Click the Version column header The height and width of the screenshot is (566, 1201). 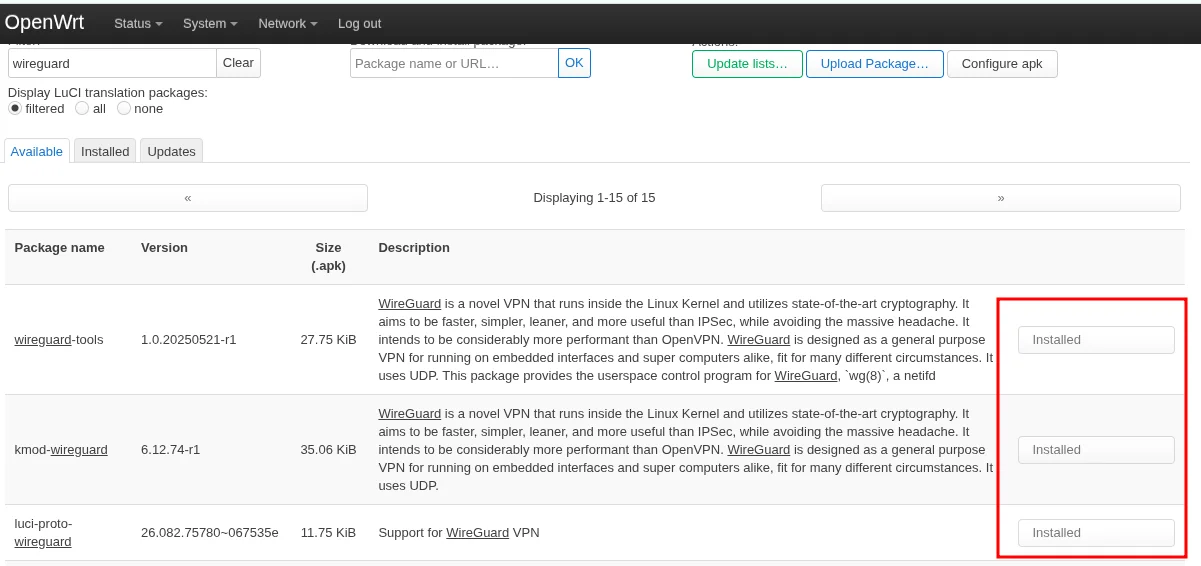(164, 248)
